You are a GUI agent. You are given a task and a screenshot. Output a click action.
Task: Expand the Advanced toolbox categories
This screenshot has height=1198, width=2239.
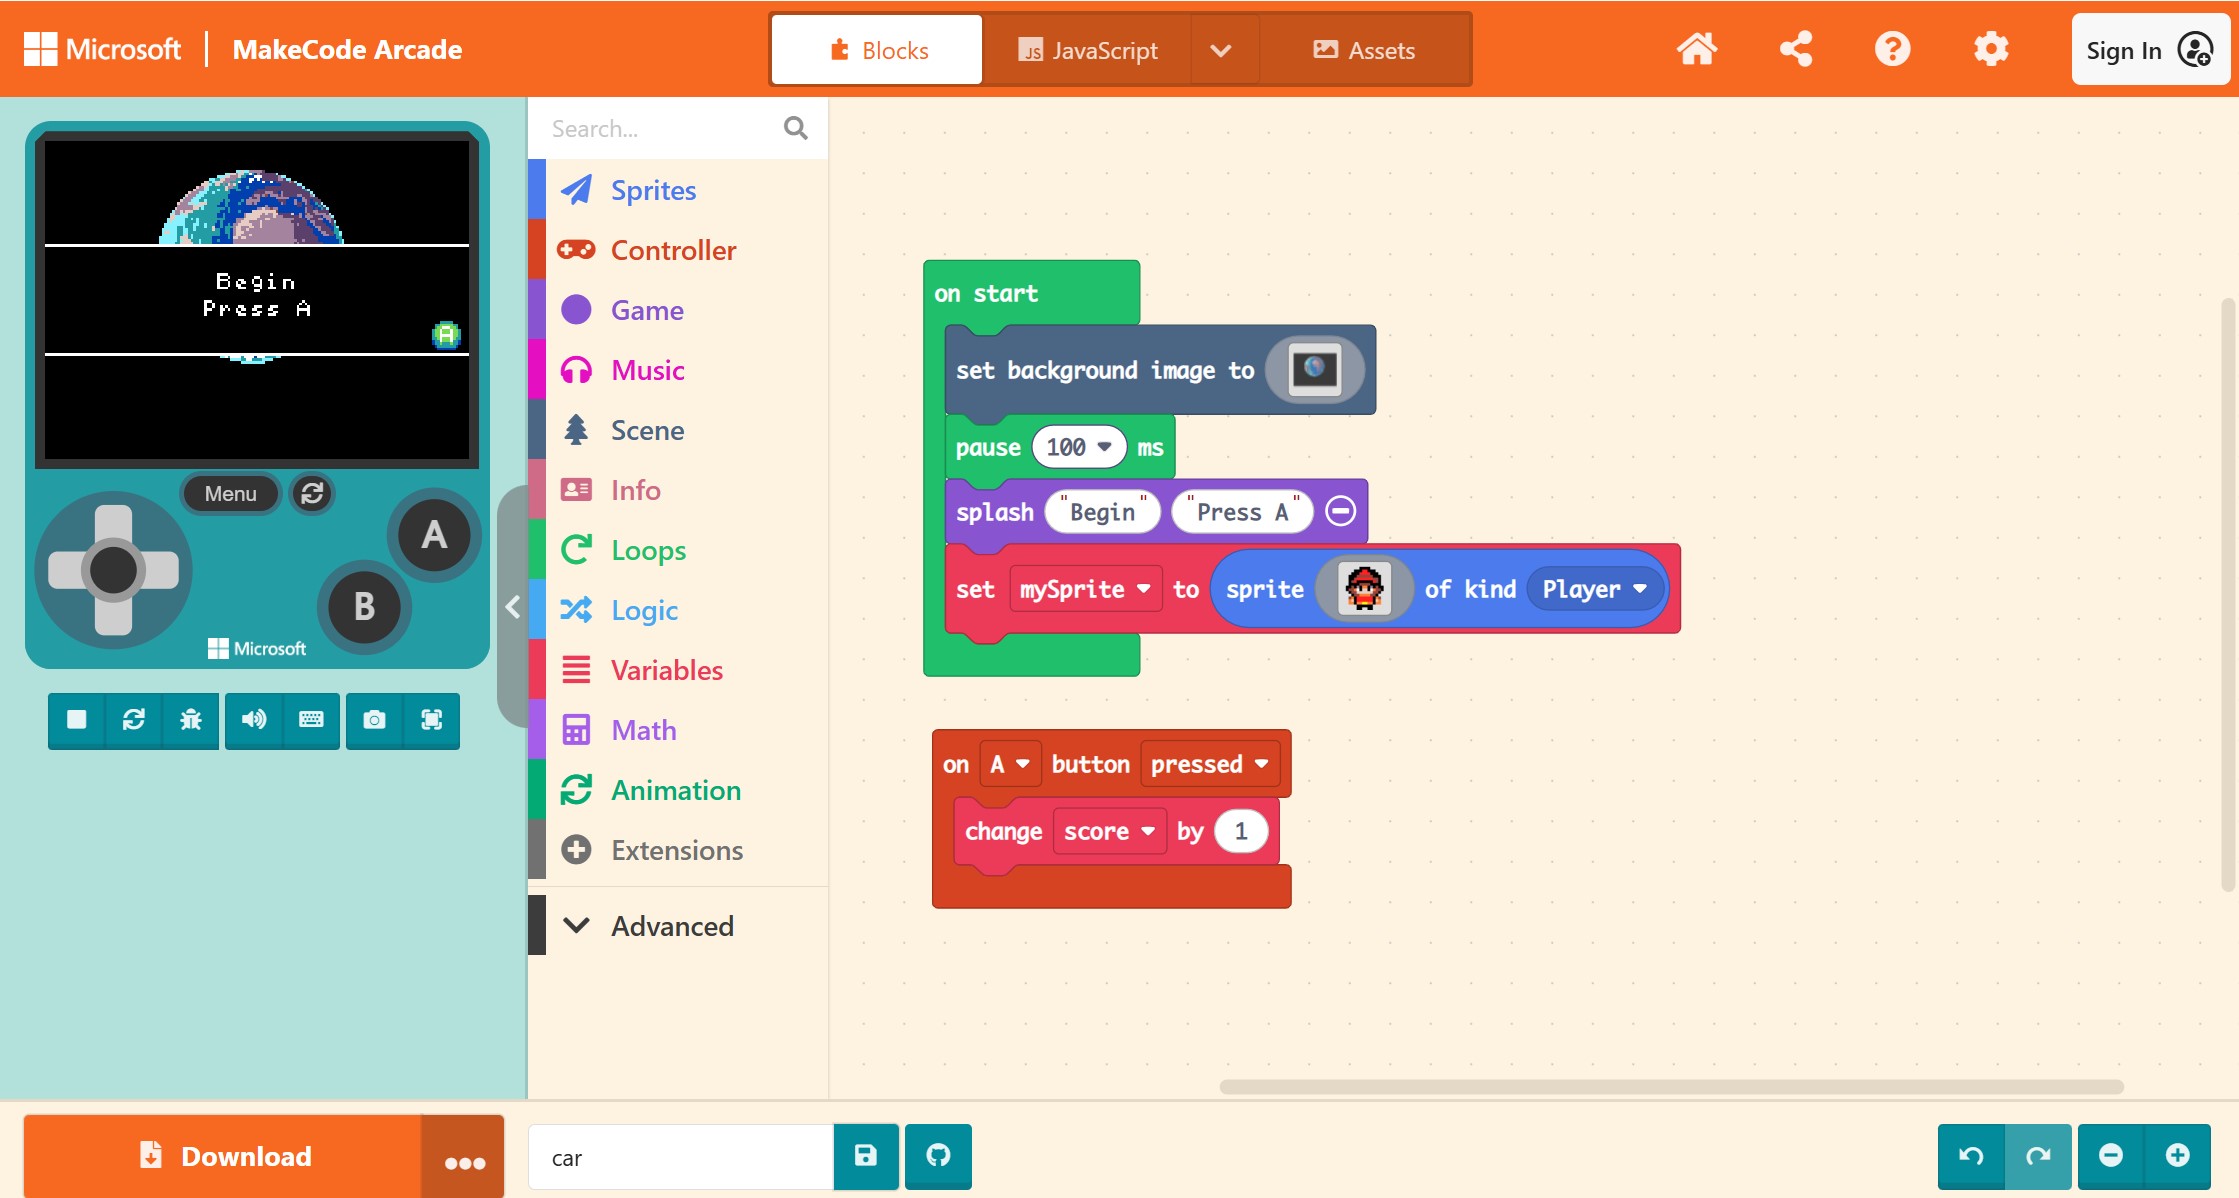(672, 926)
